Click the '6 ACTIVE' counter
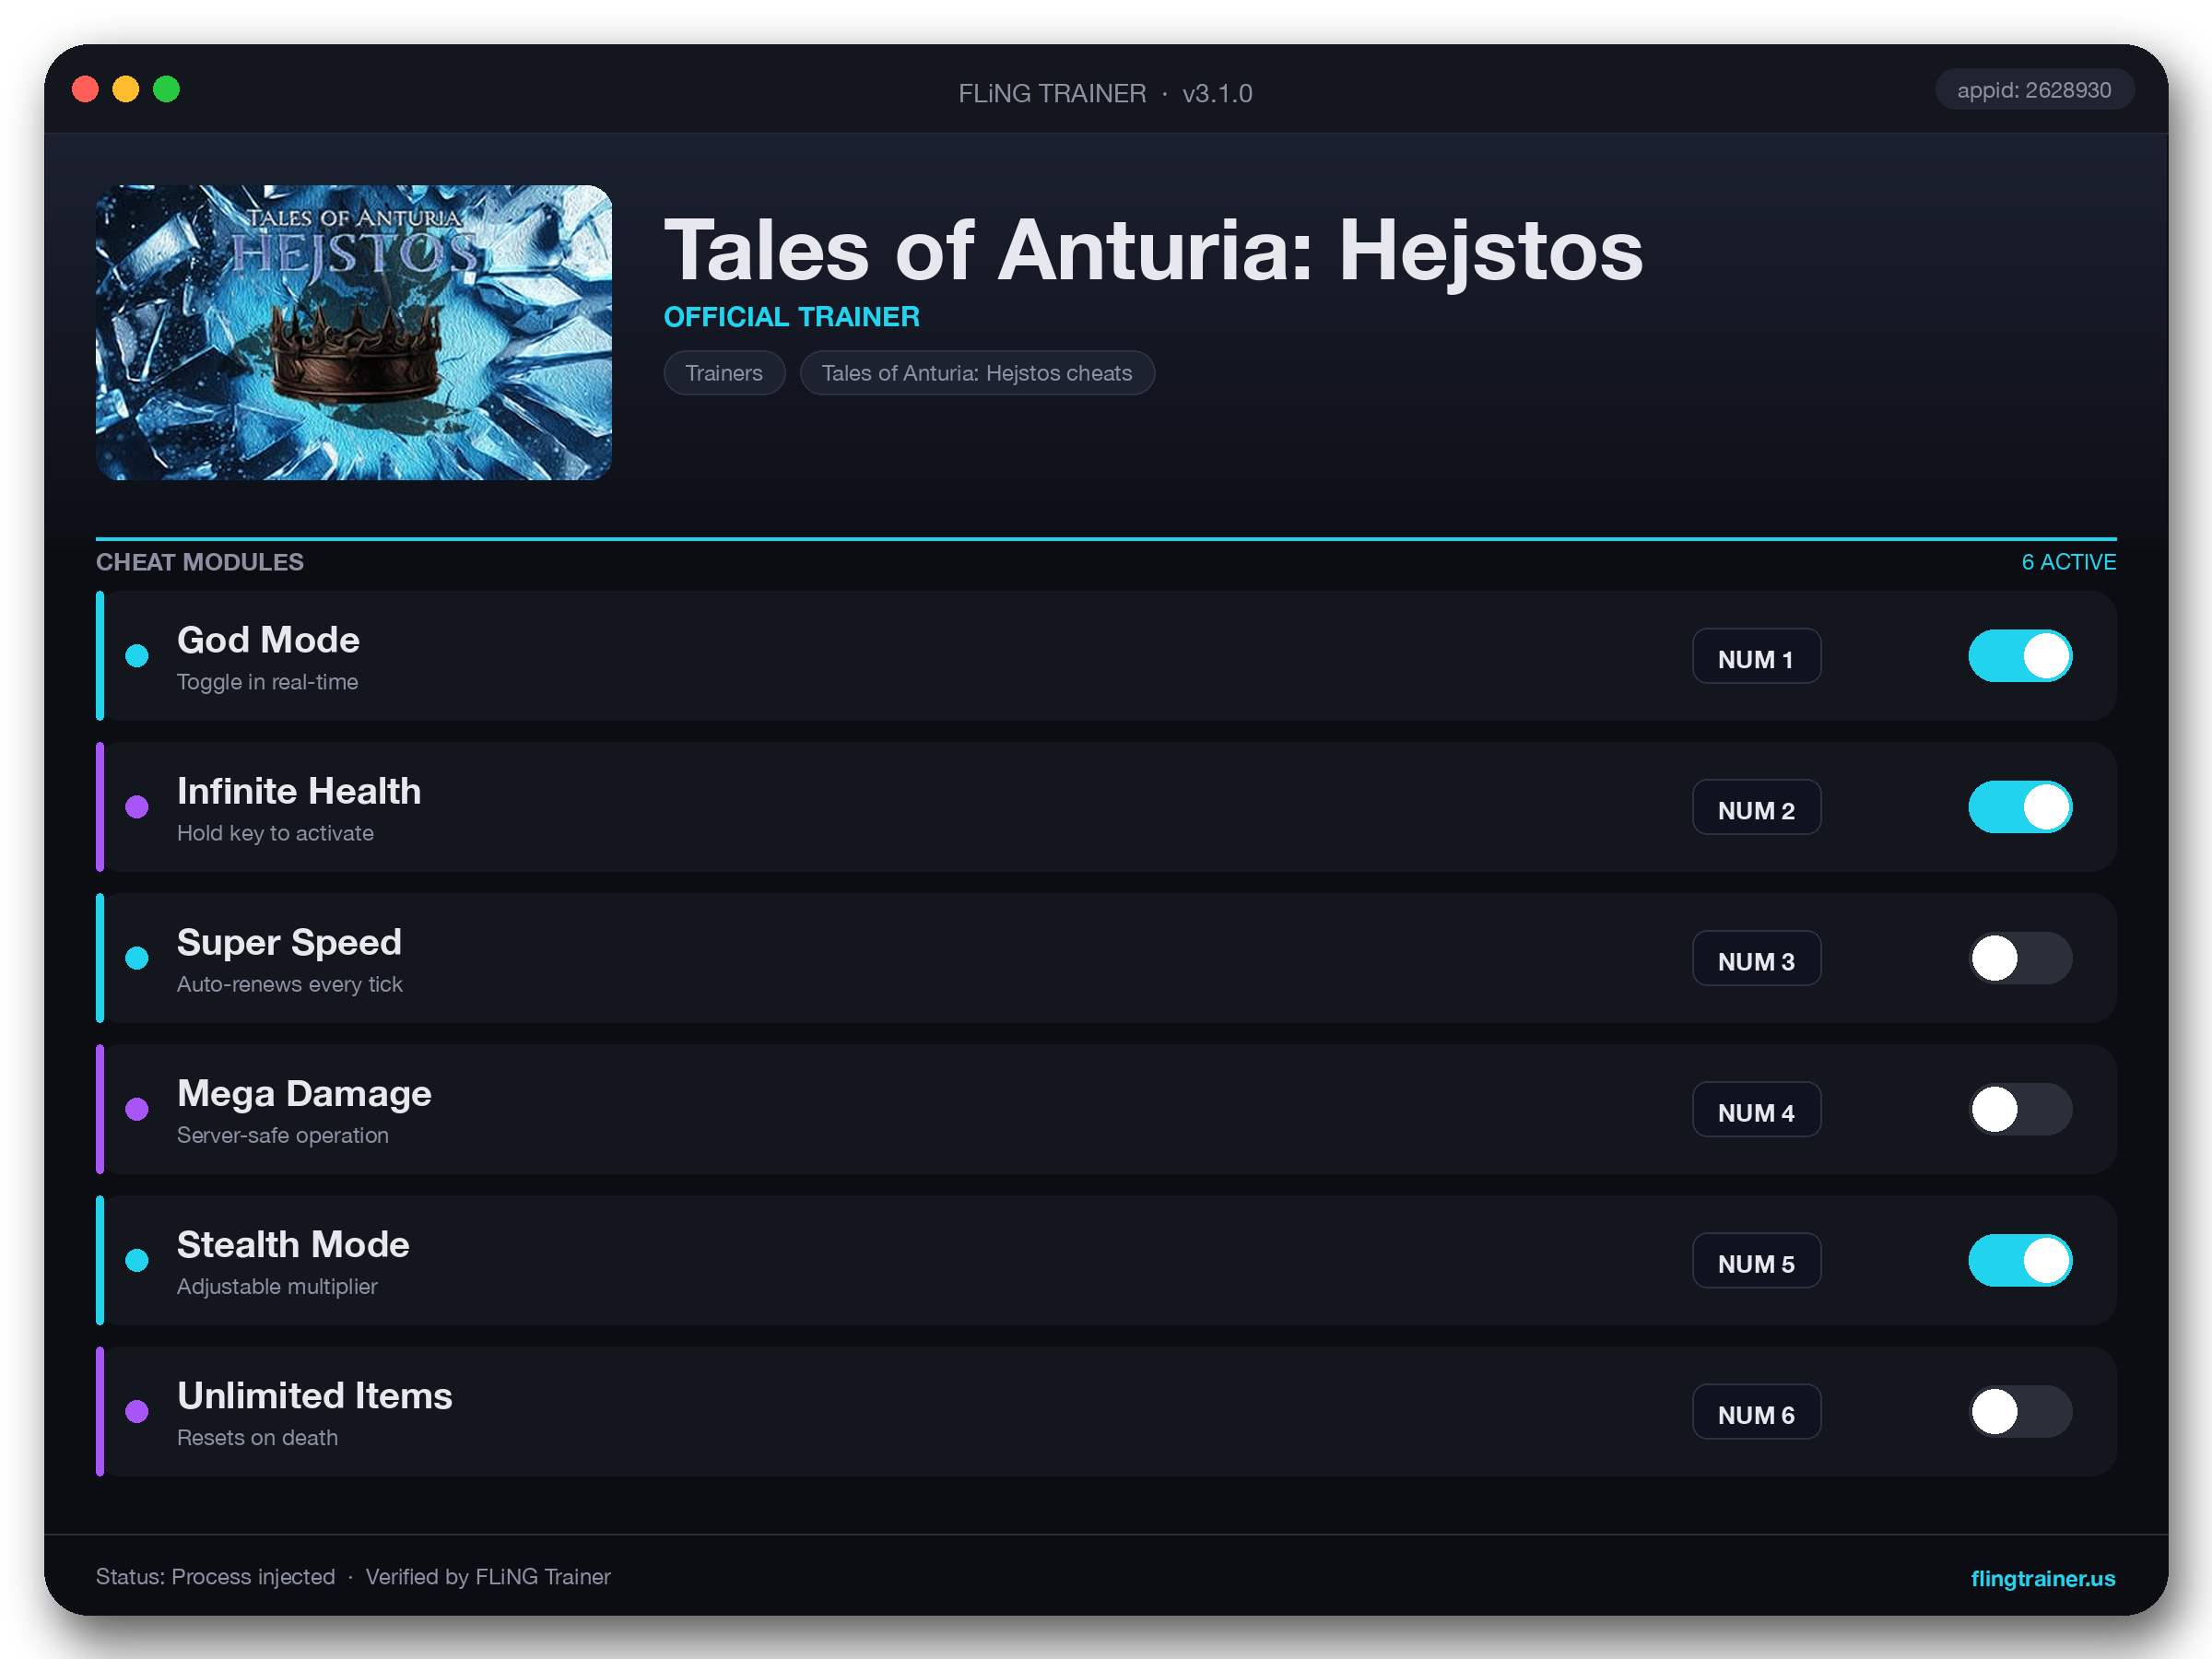2212x1659 pixels. tap(2069, 562)
